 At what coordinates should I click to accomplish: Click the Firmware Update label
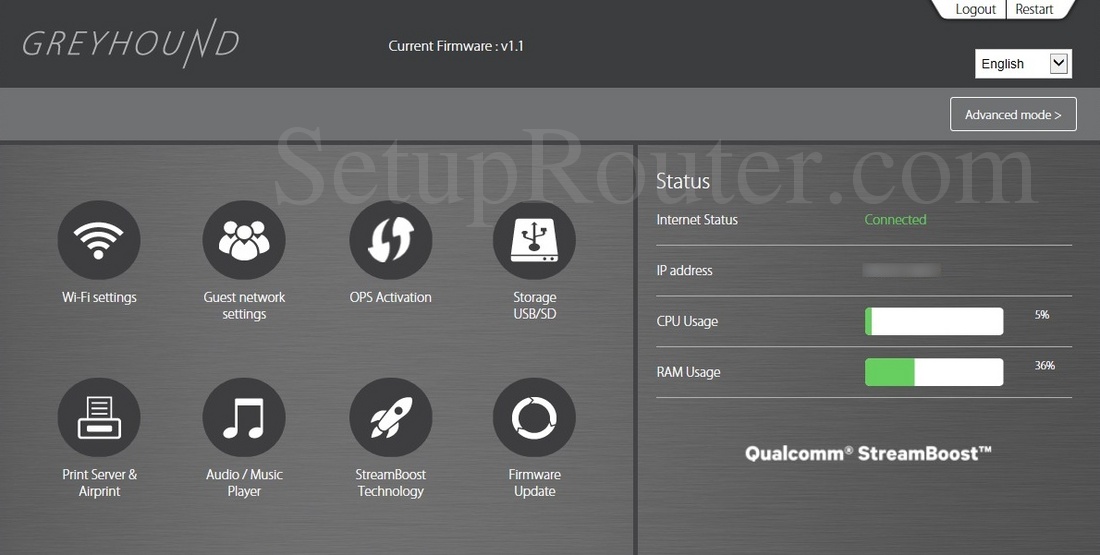pyautogui.click(x=535, y=483)
